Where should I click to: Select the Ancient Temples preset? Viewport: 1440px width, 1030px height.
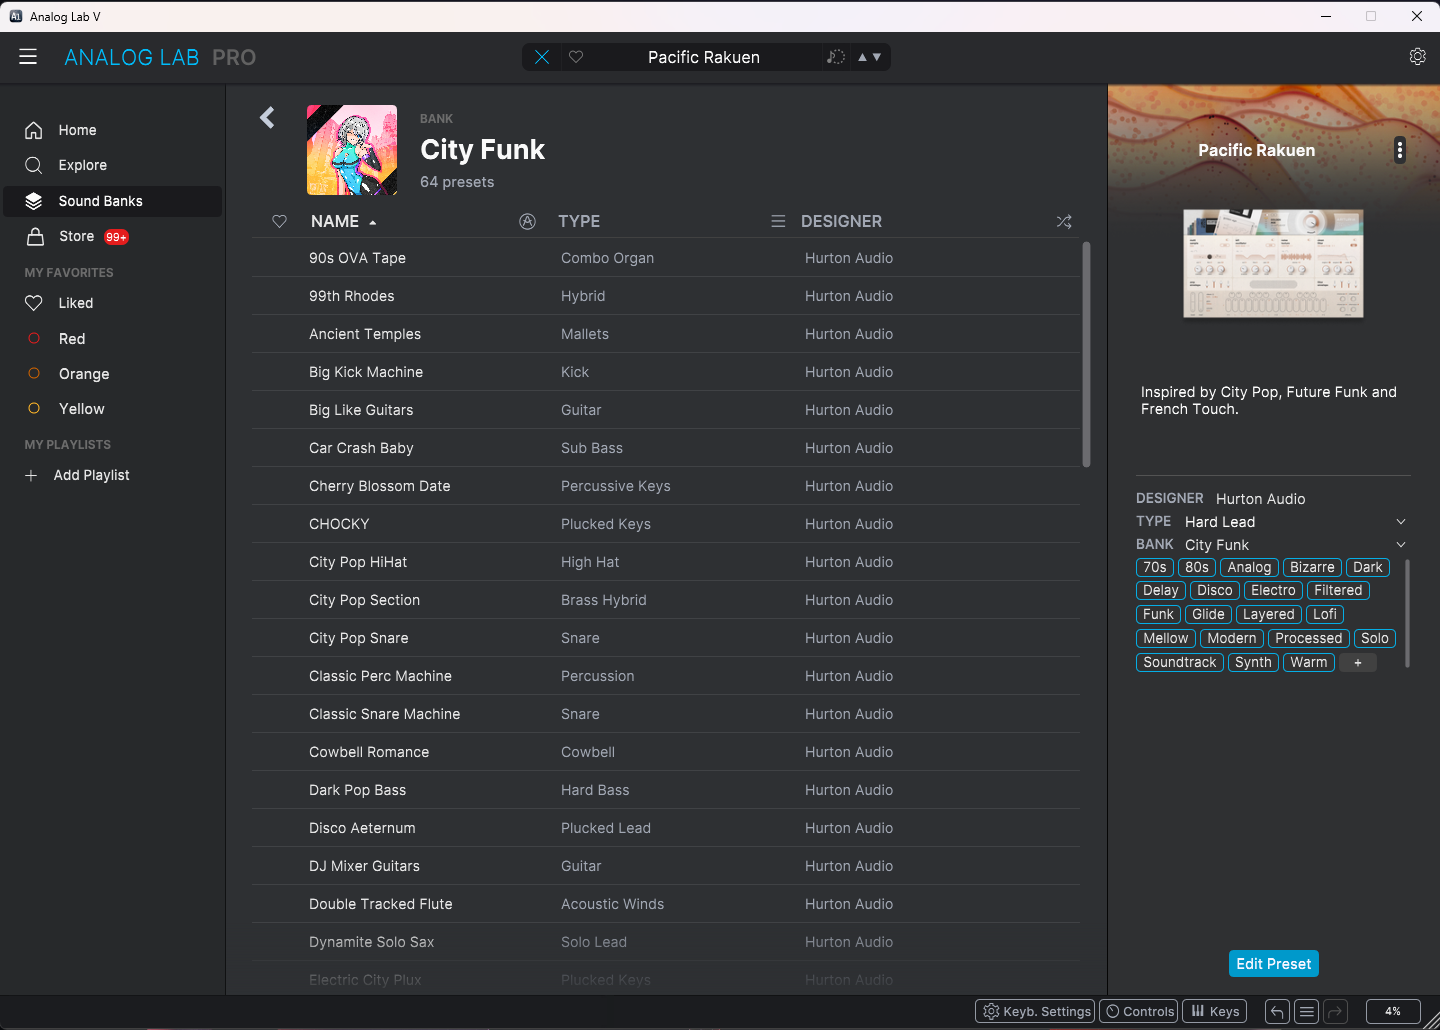click(x=666, y=334)
